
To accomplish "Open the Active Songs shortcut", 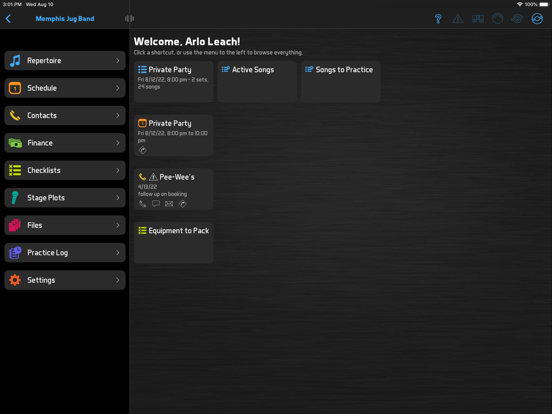I will [257, 82].
